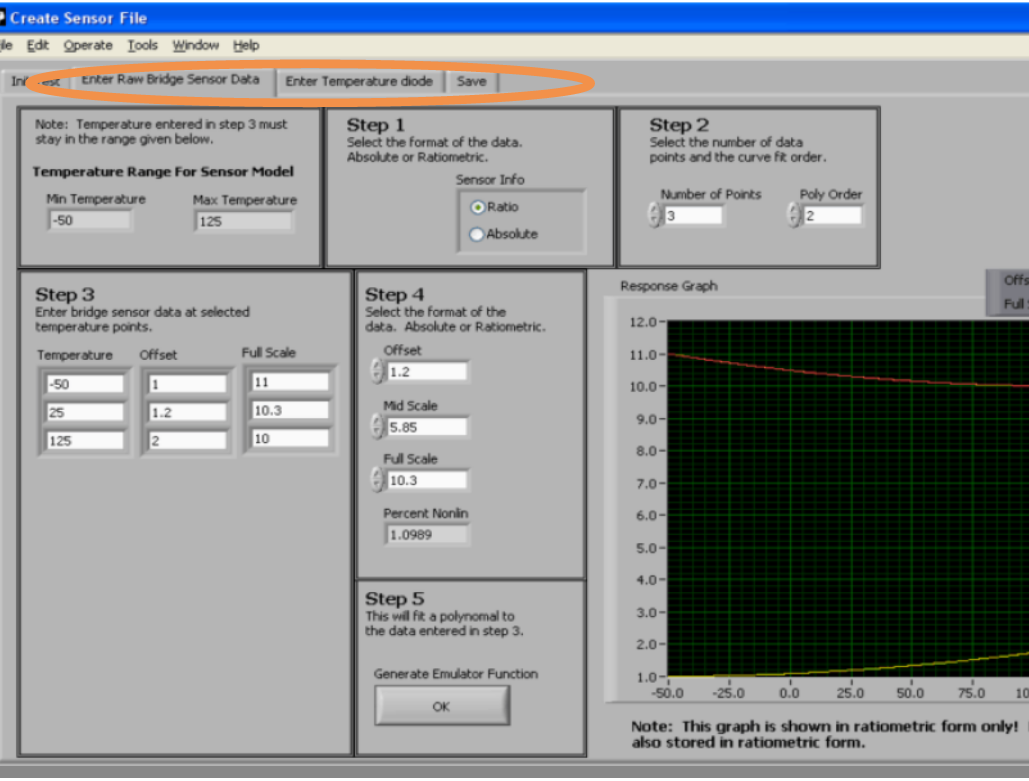Image resolution: width=1029 pixels, height=781 pixels.
Task: Click OK to generate emulator function
Action: (x=442, y=706)
